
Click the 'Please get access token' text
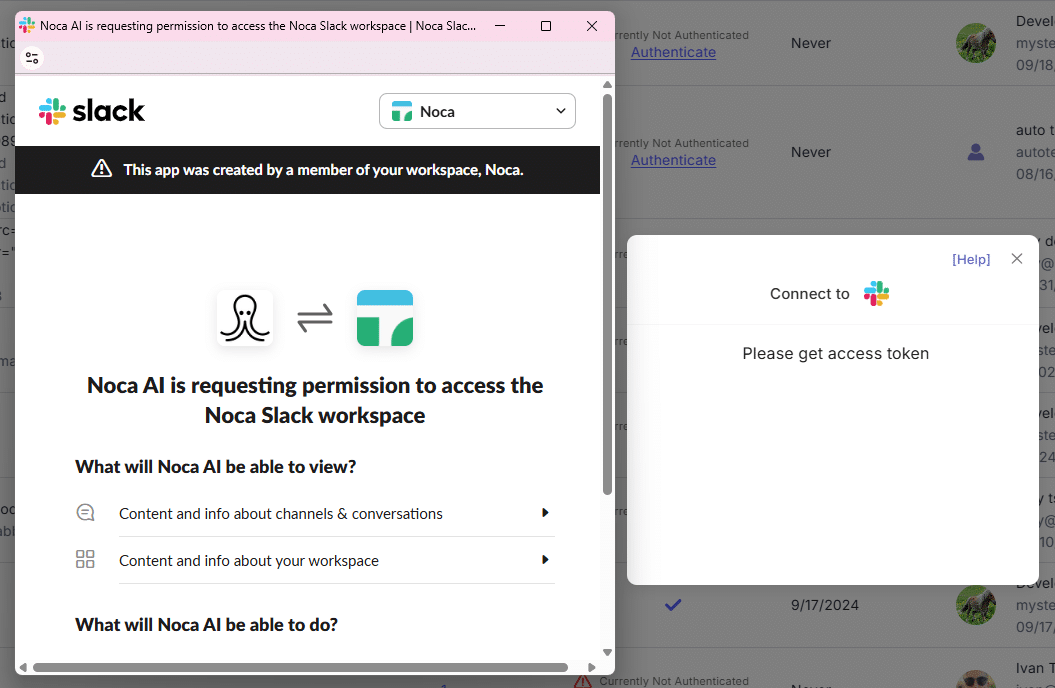pyautogui.click(x=836, y=354)
